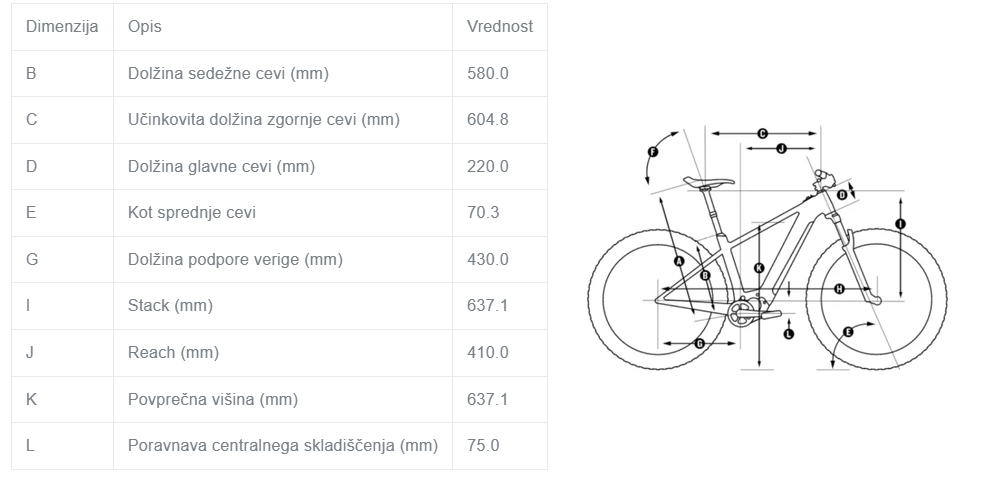Click the E angle marker on front wheel
The height and width of the screenshot is (491, 982).
pyautogui.click(x=848, y=332)
